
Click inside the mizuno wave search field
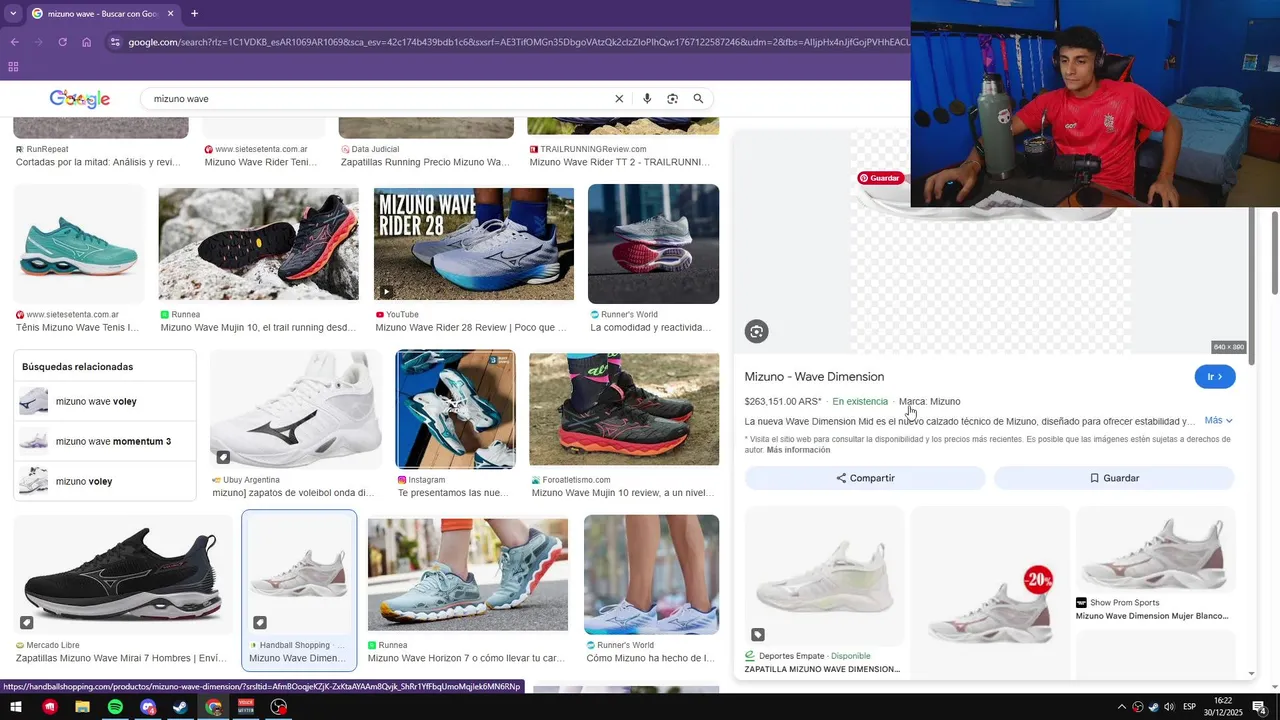click(380, 99)
